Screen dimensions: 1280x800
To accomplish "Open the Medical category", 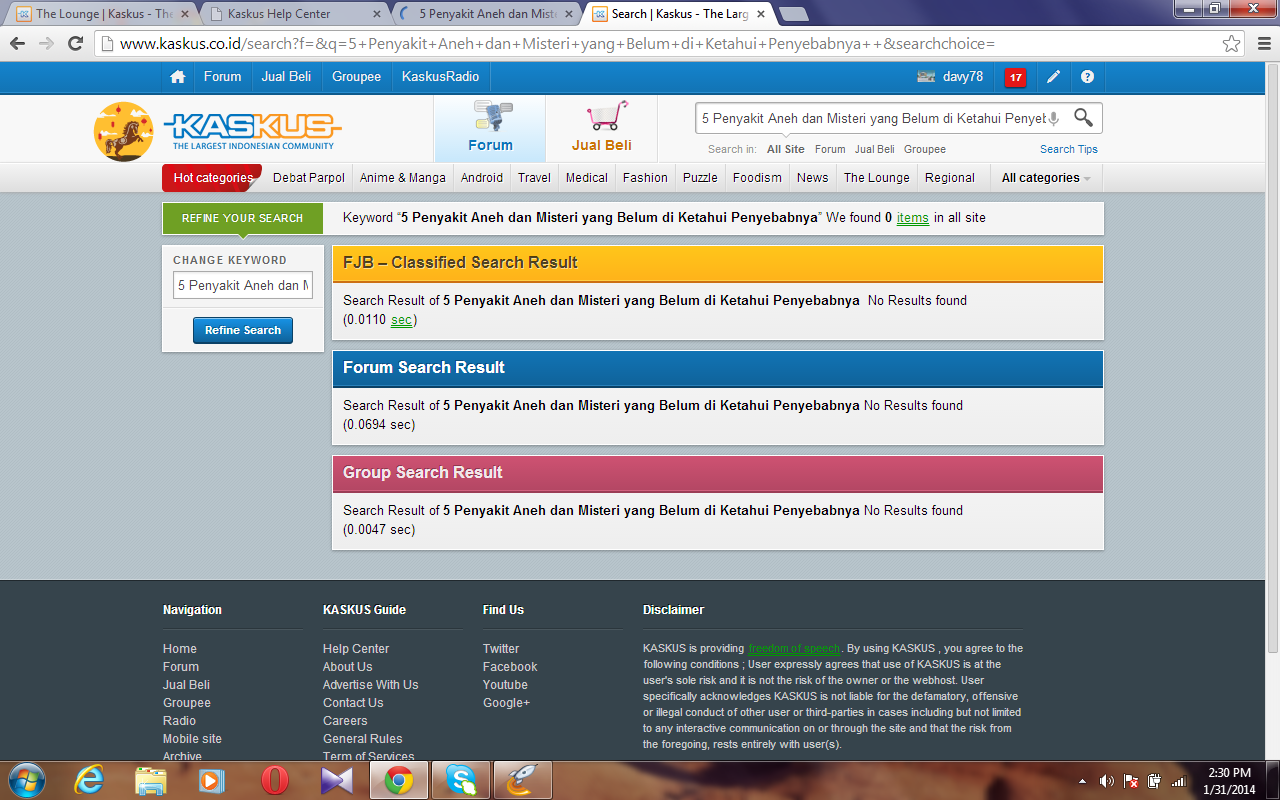I will [x=587, y=178].
